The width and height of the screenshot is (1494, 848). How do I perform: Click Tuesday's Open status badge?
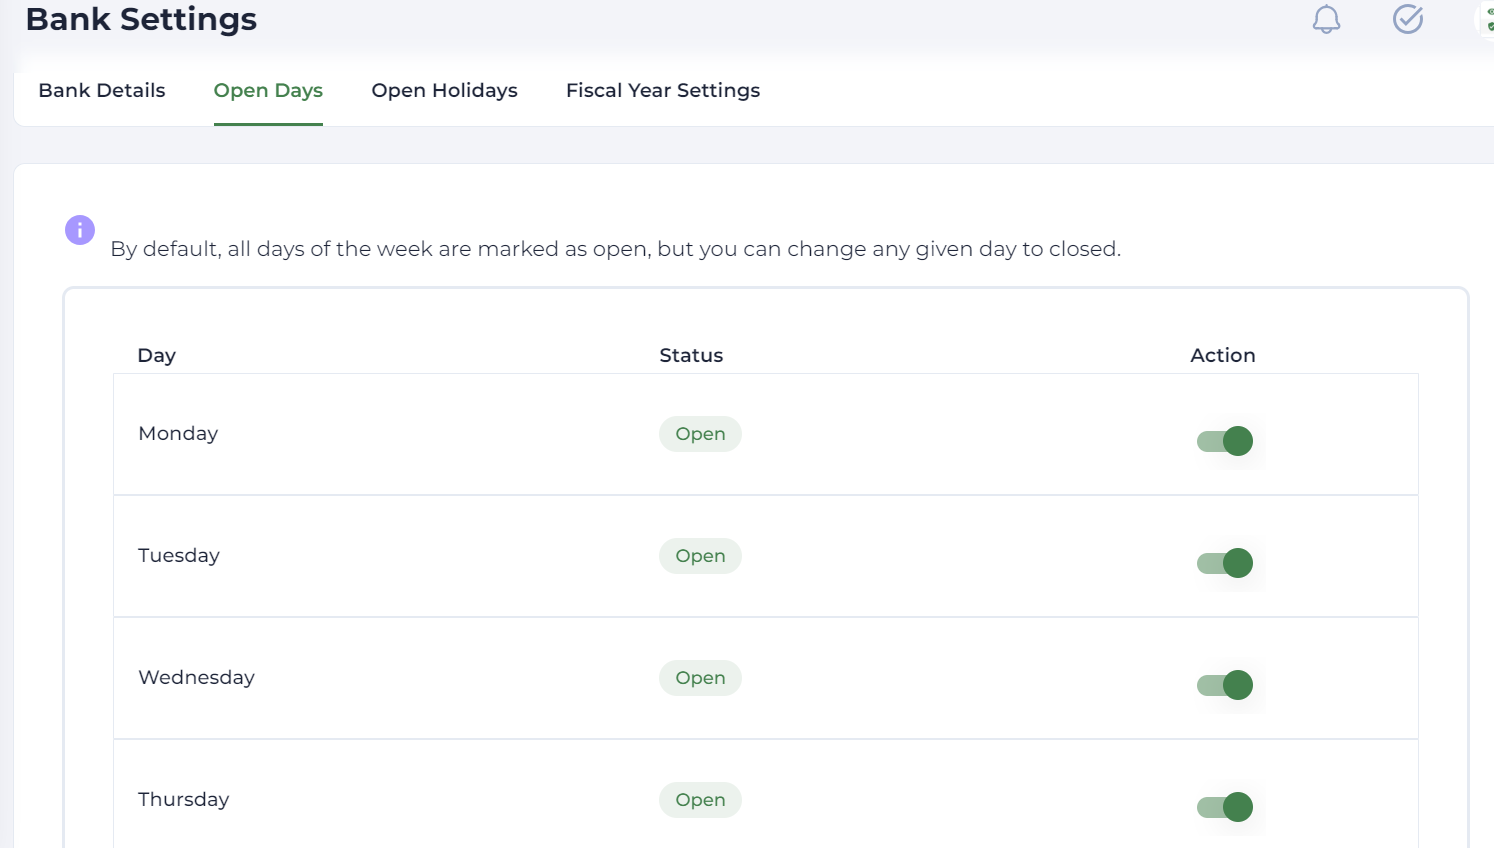[700, 556]
